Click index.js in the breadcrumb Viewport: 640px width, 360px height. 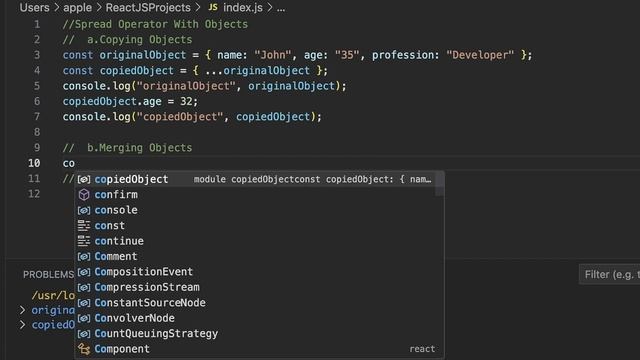242,7
